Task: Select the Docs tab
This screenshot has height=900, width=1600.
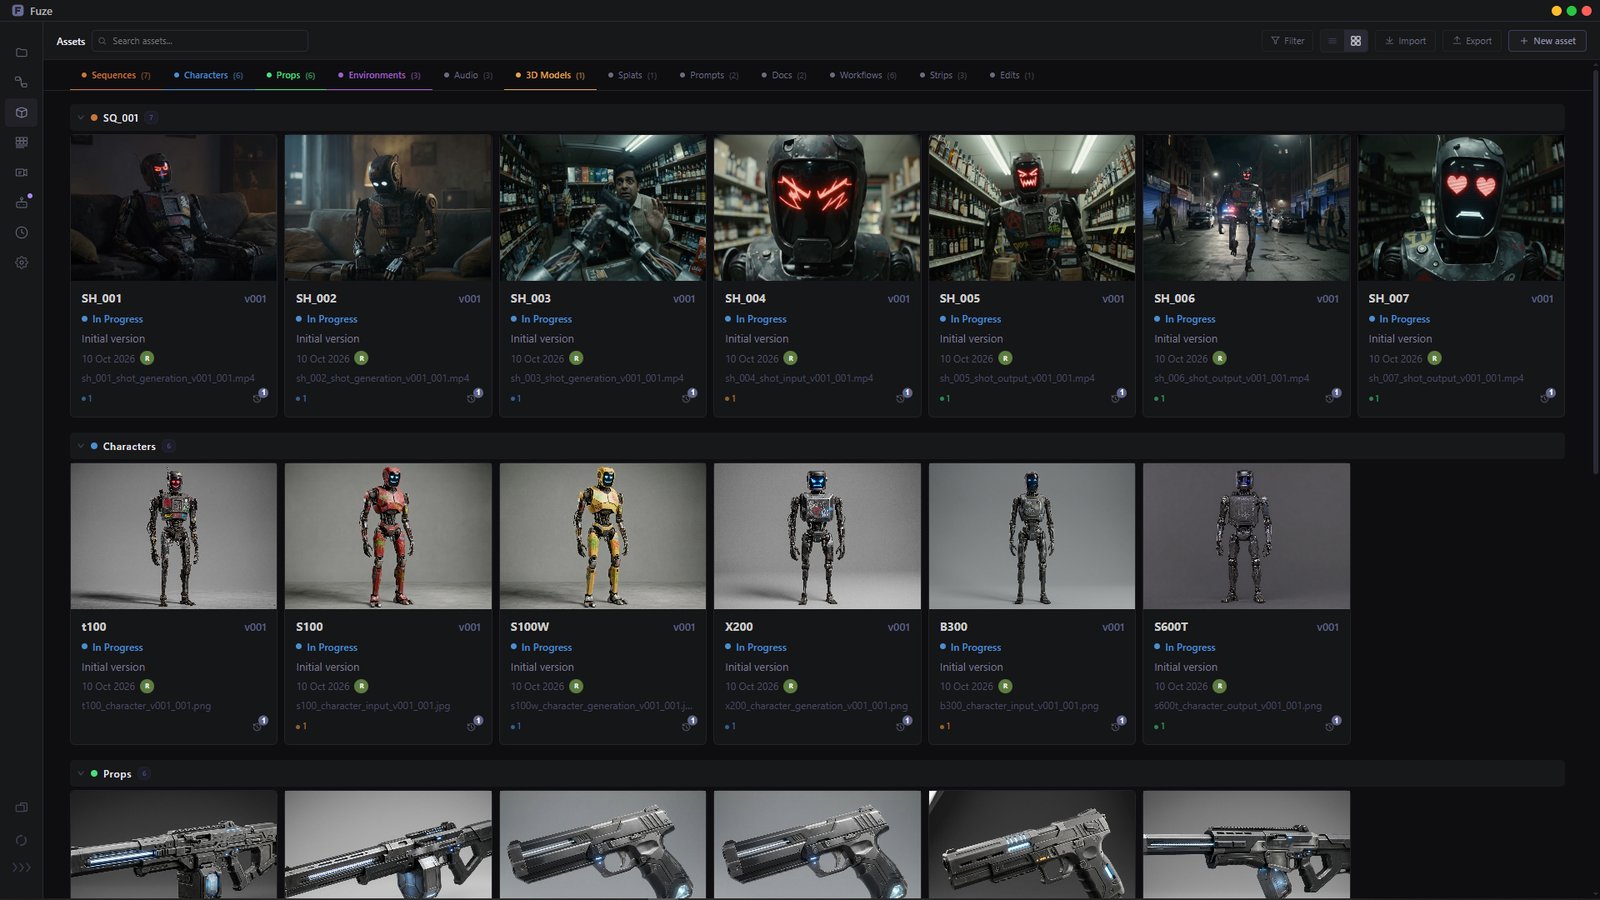Action: click(784, 75)
